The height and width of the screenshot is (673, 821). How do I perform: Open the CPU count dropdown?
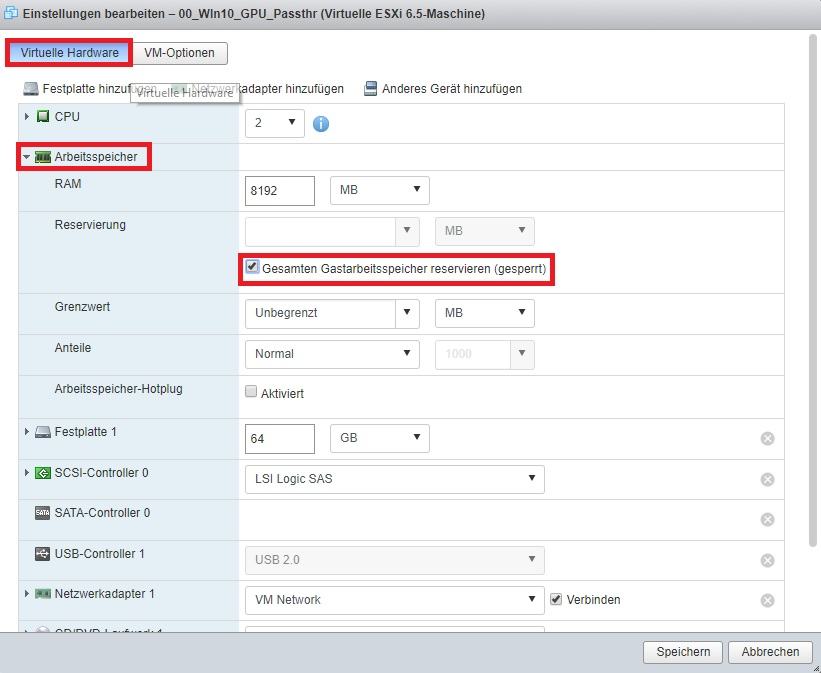click(274, 123)
